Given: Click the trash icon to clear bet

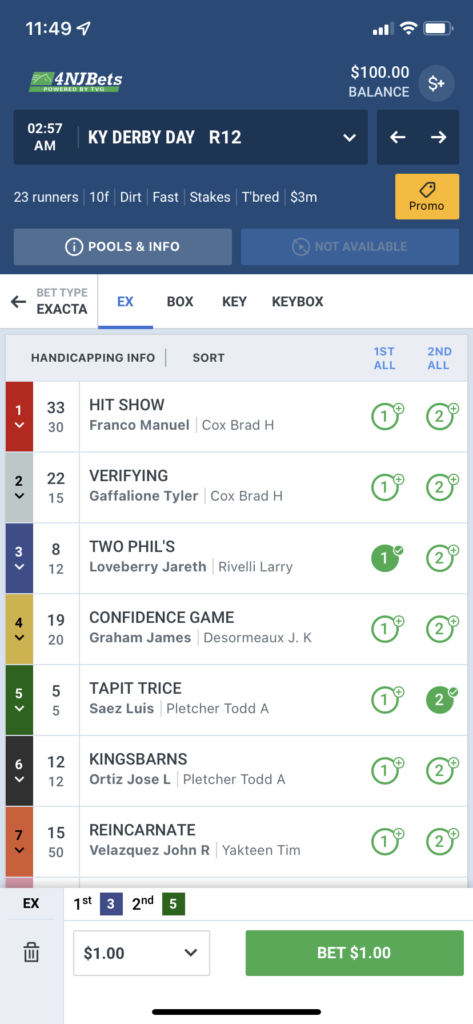Looking at the screenshot, I should click(x=31, y=953).
